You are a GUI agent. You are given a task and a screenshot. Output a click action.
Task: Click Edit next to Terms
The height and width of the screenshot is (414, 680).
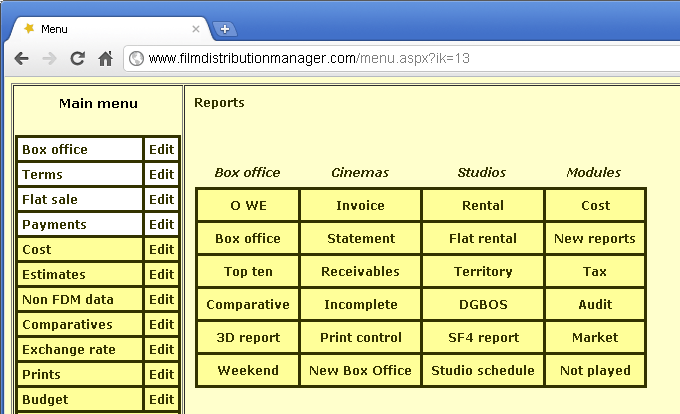coord(162,175)
